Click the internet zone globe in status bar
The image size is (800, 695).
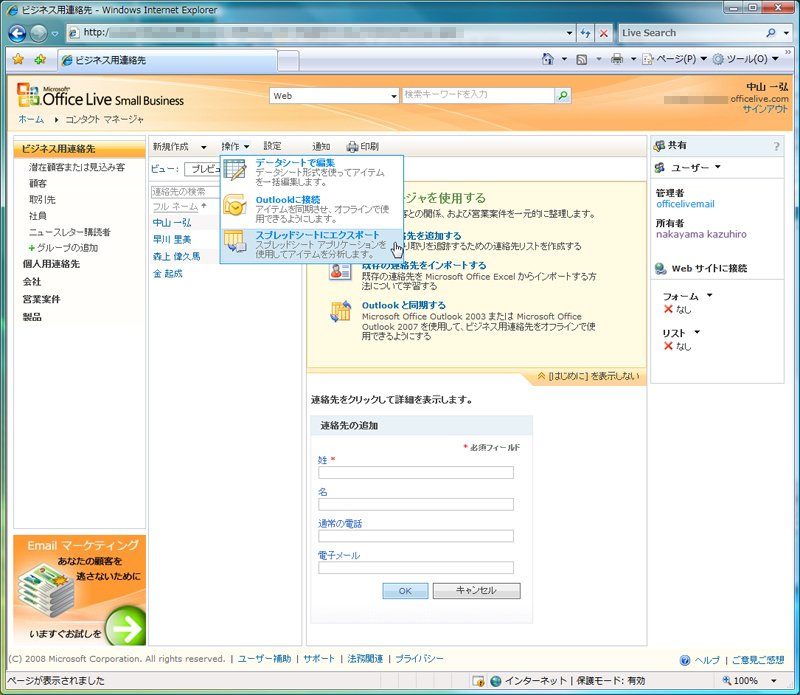click(x=495, y=681)
